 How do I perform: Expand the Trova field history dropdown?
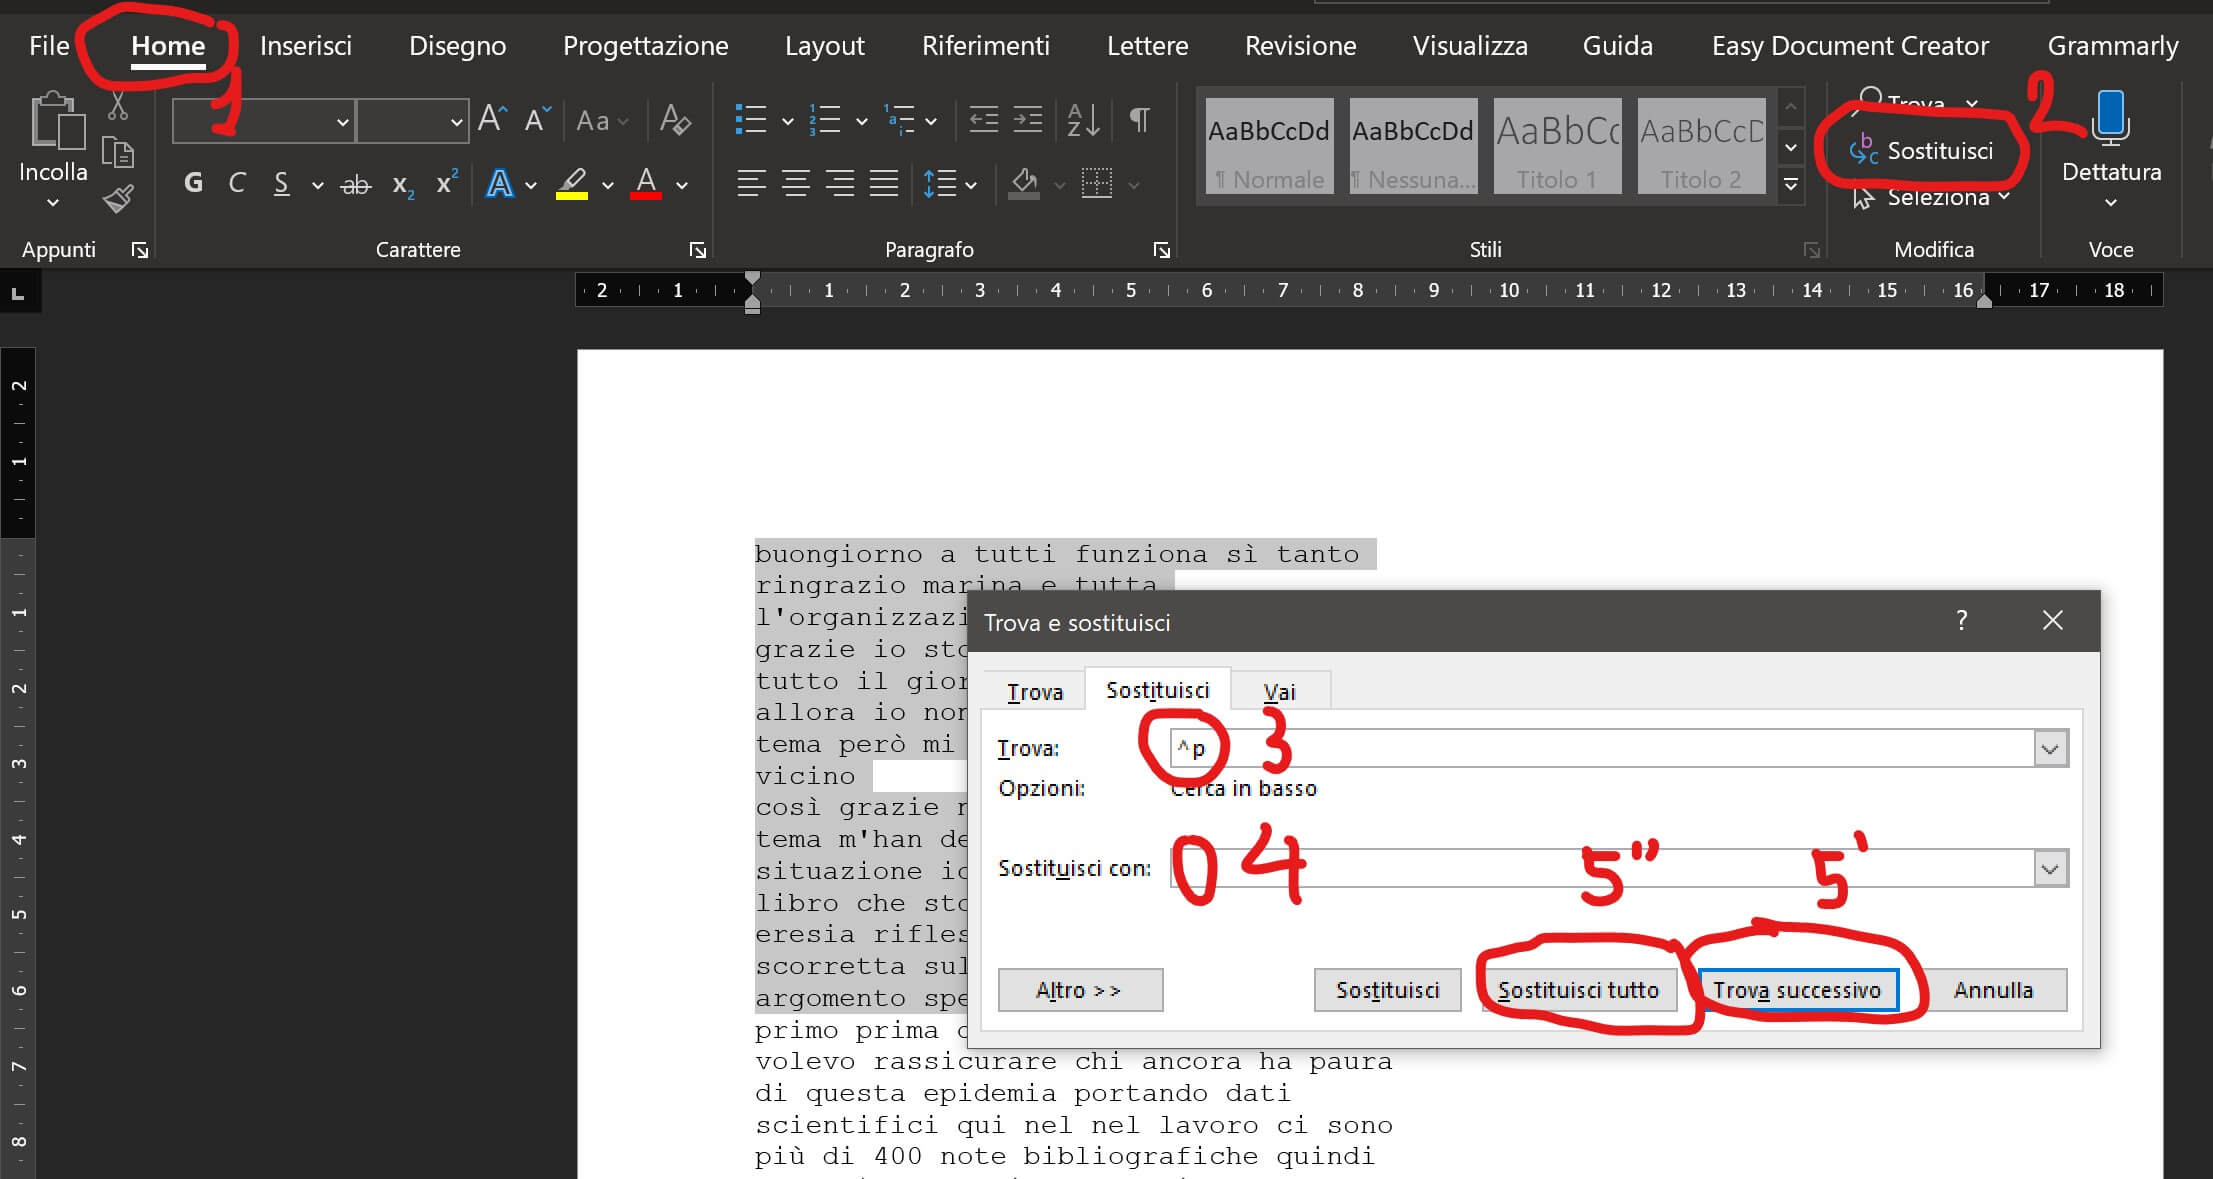coord(2049,749)
